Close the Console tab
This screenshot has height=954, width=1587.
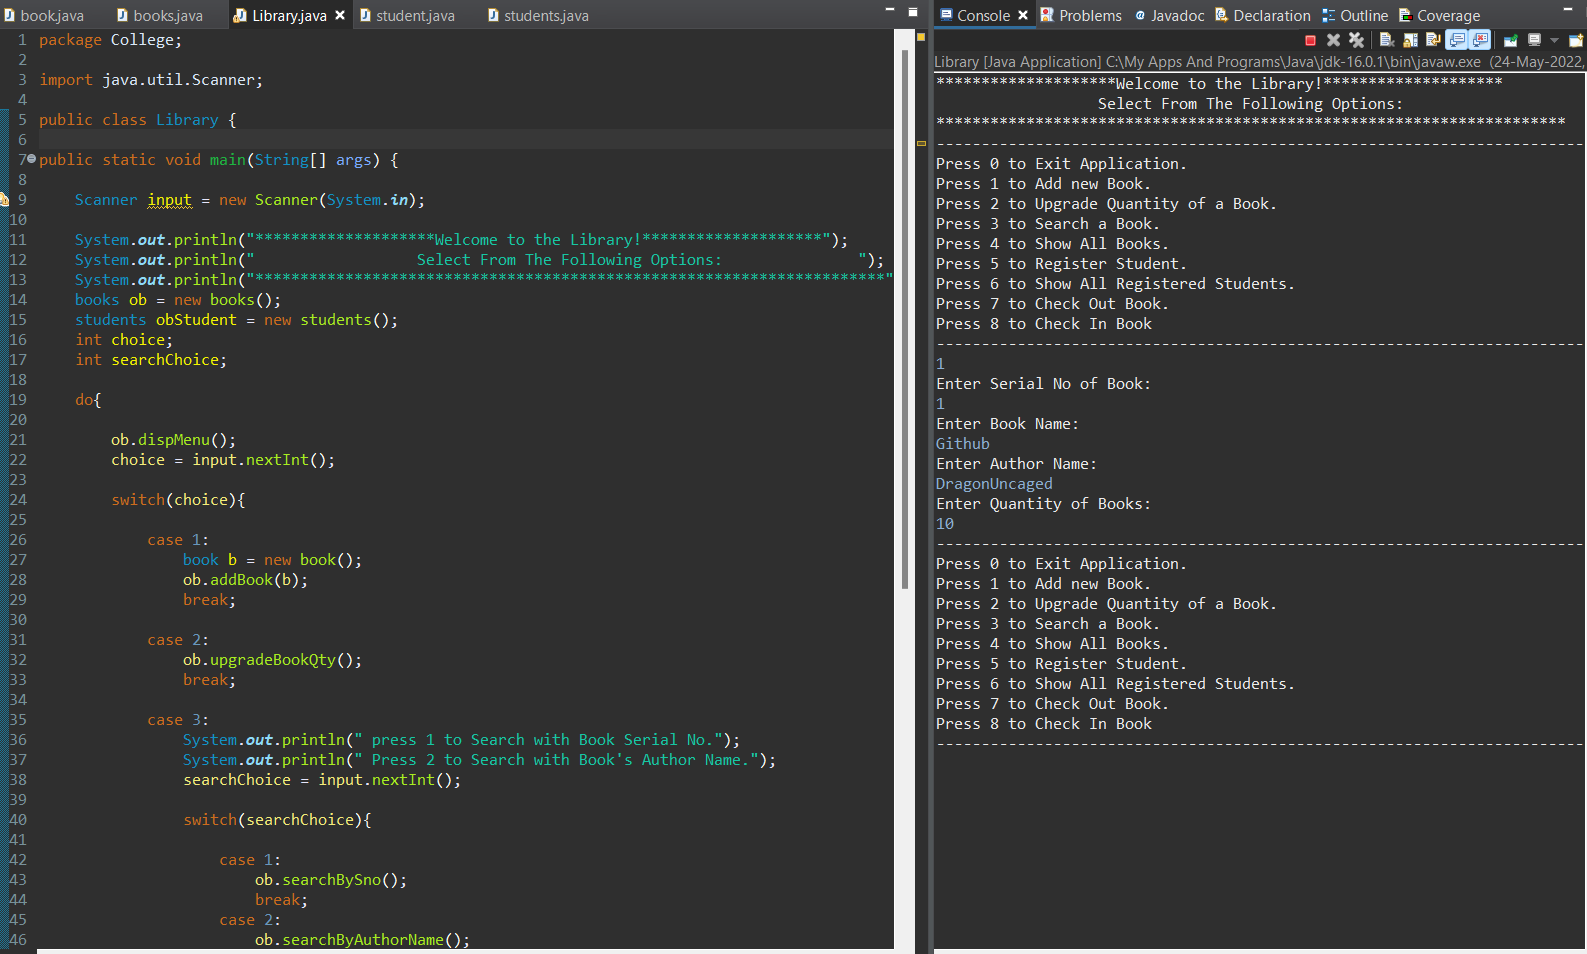(x=1023, y=15)
